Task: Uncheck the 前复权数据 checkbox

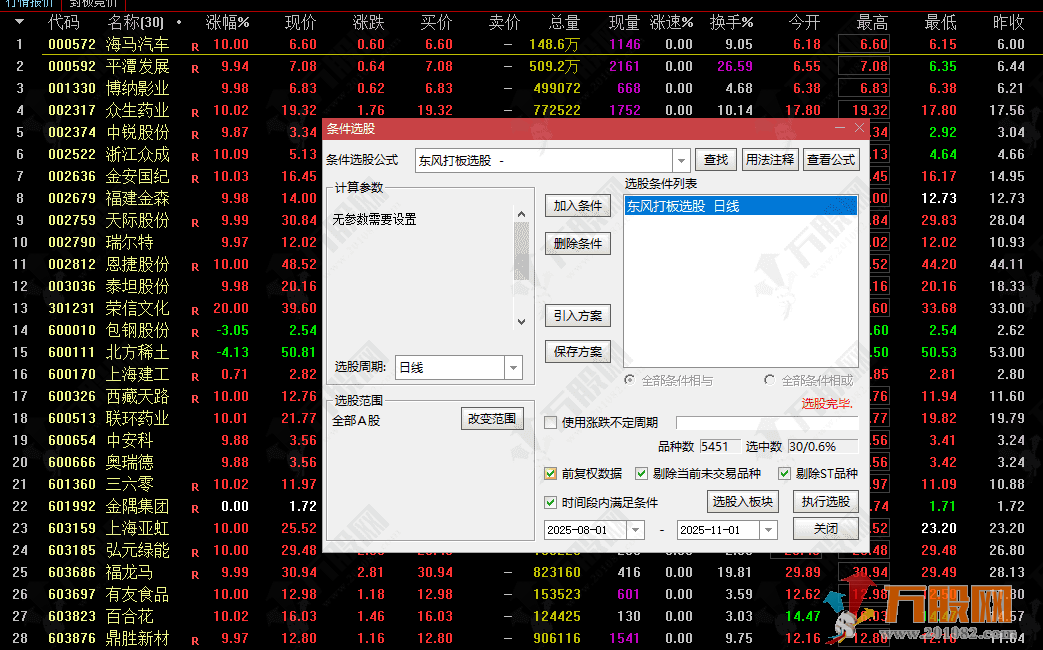Action: point(550,474)
